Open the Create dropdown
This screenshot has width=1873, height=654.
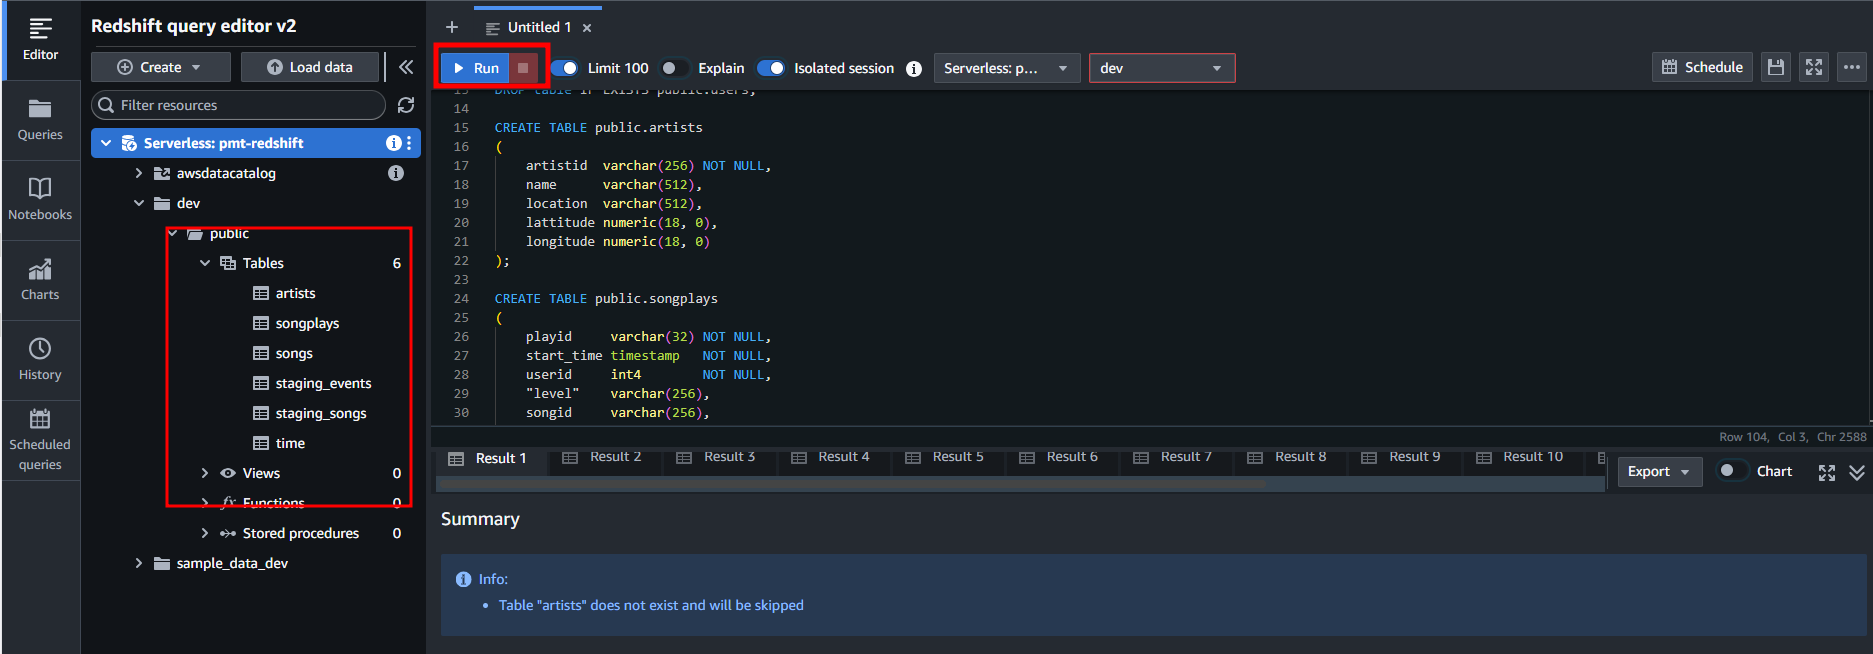coord(160,67)
